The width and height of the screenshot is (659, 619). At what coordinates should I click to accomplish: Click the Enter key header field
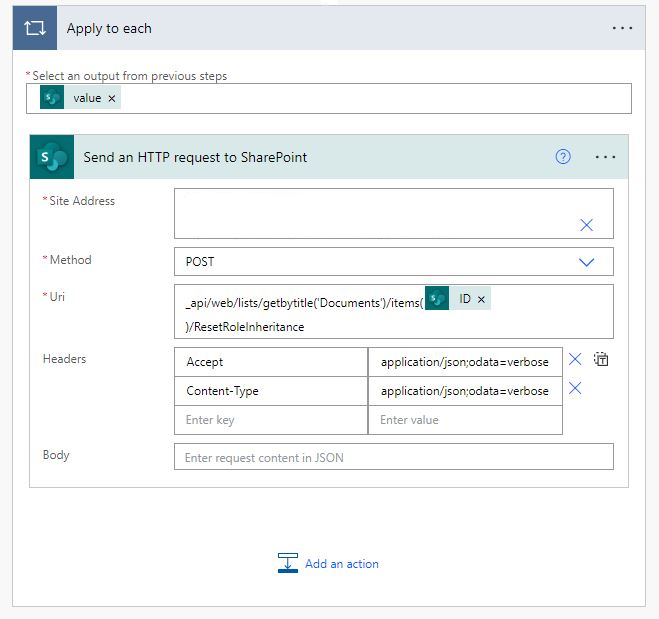pyautogui.click(x=271, y=420)
